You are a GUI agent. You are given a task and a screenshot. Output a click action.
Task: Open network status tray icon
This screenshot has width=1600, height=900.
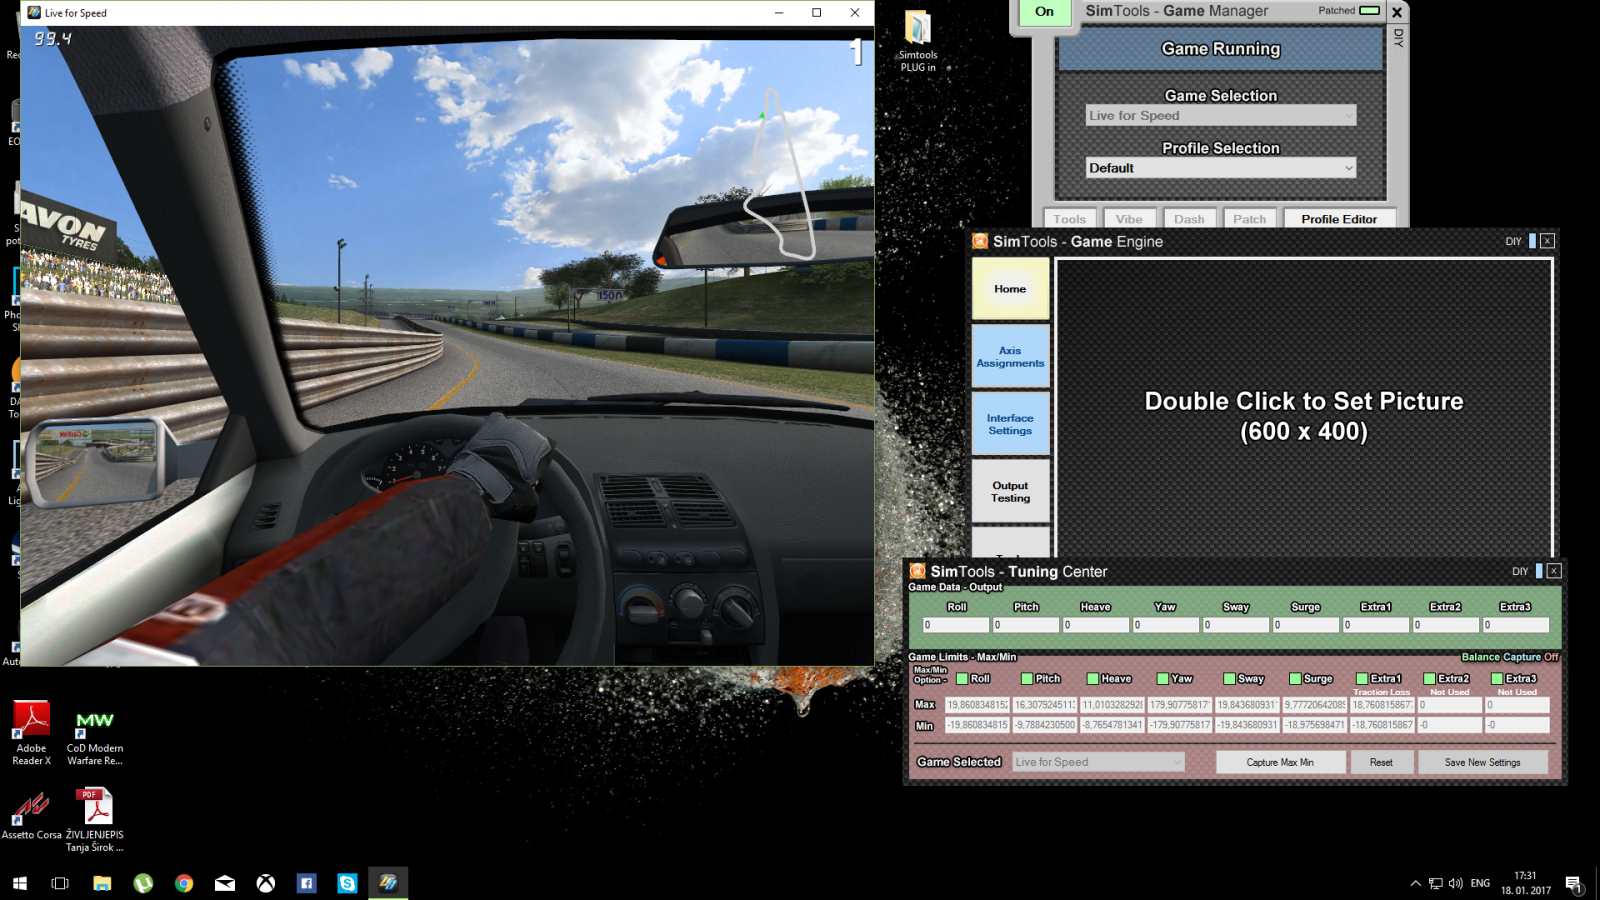point(1436,883)
